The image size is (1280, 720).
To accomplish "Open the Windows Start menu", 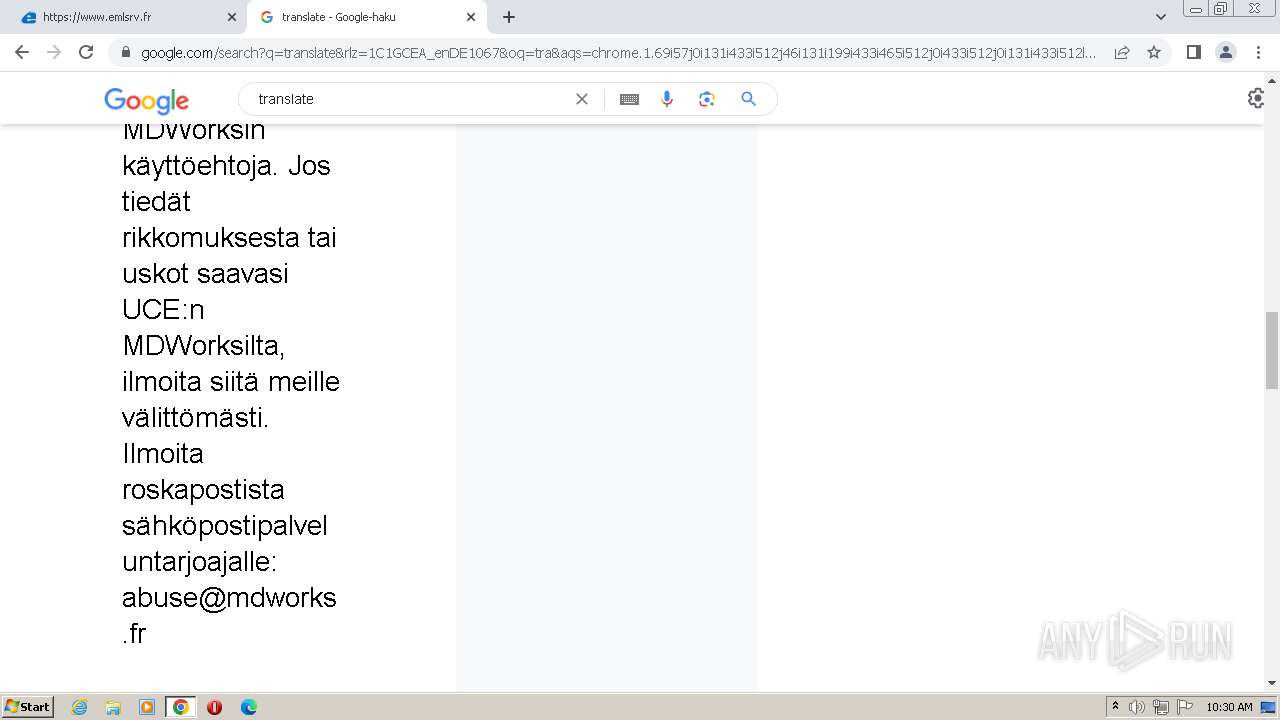I will coord(27,707).
